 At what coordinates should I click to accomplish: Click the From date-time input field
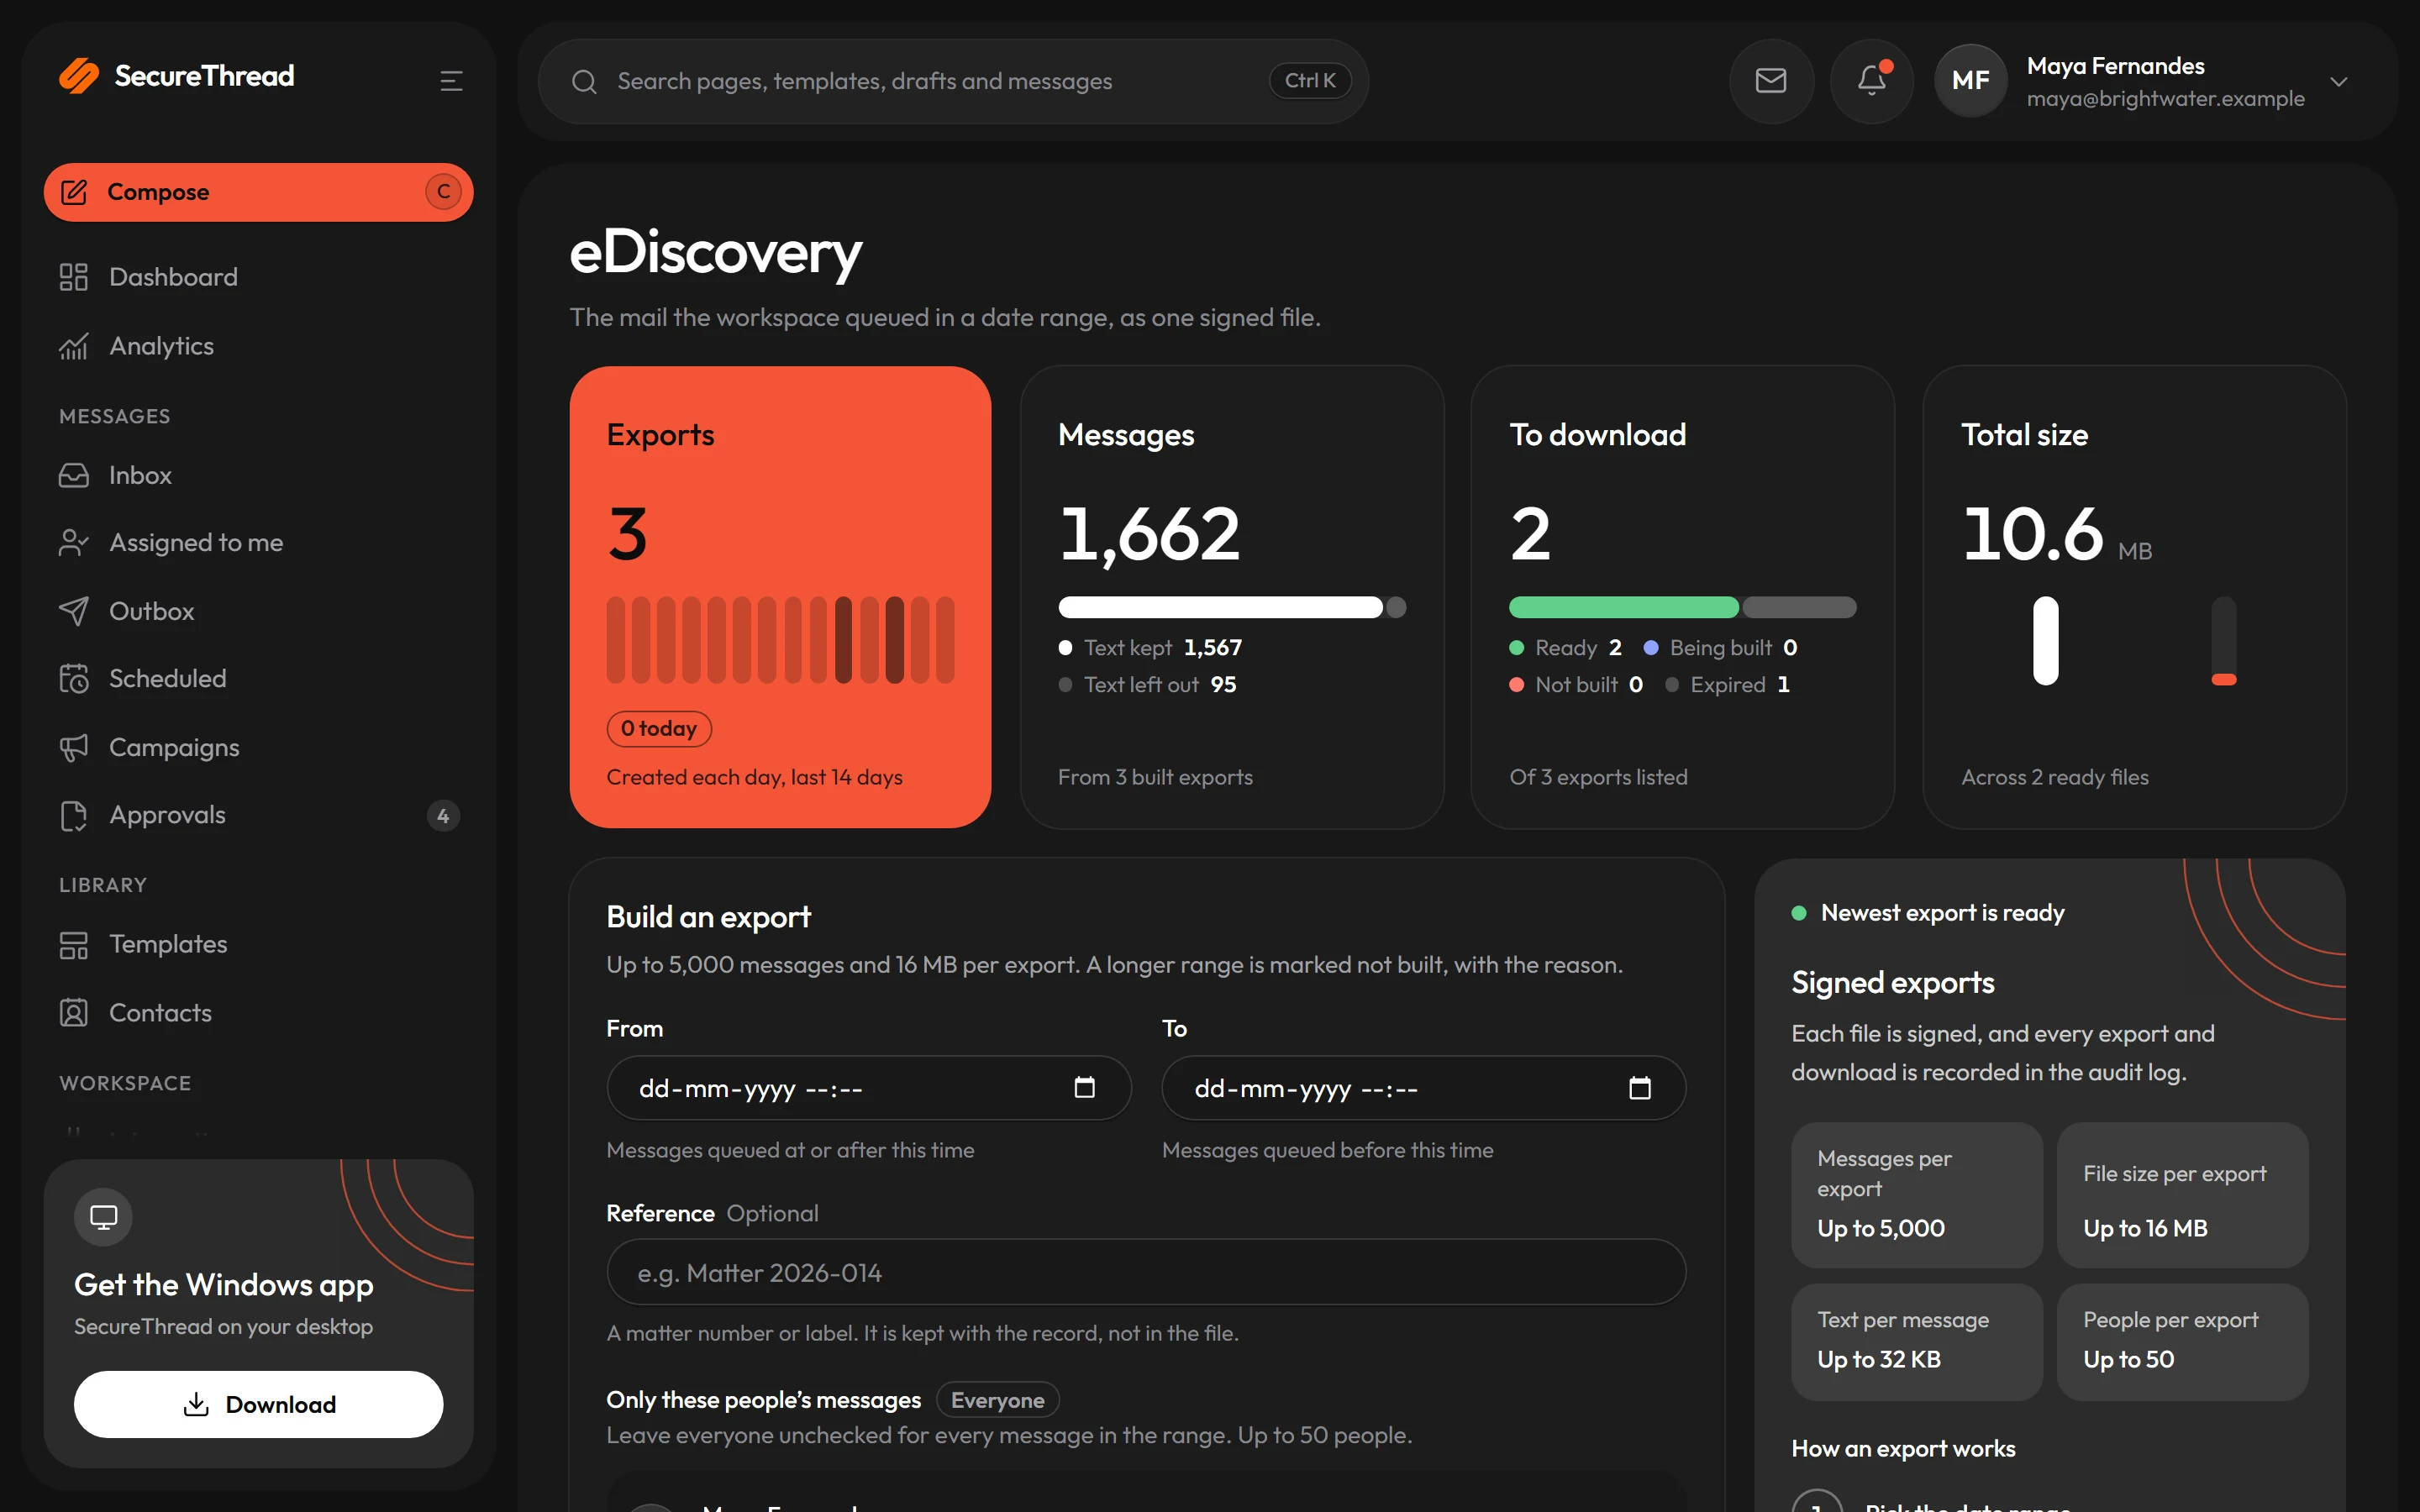click(x=869, y=1088)
